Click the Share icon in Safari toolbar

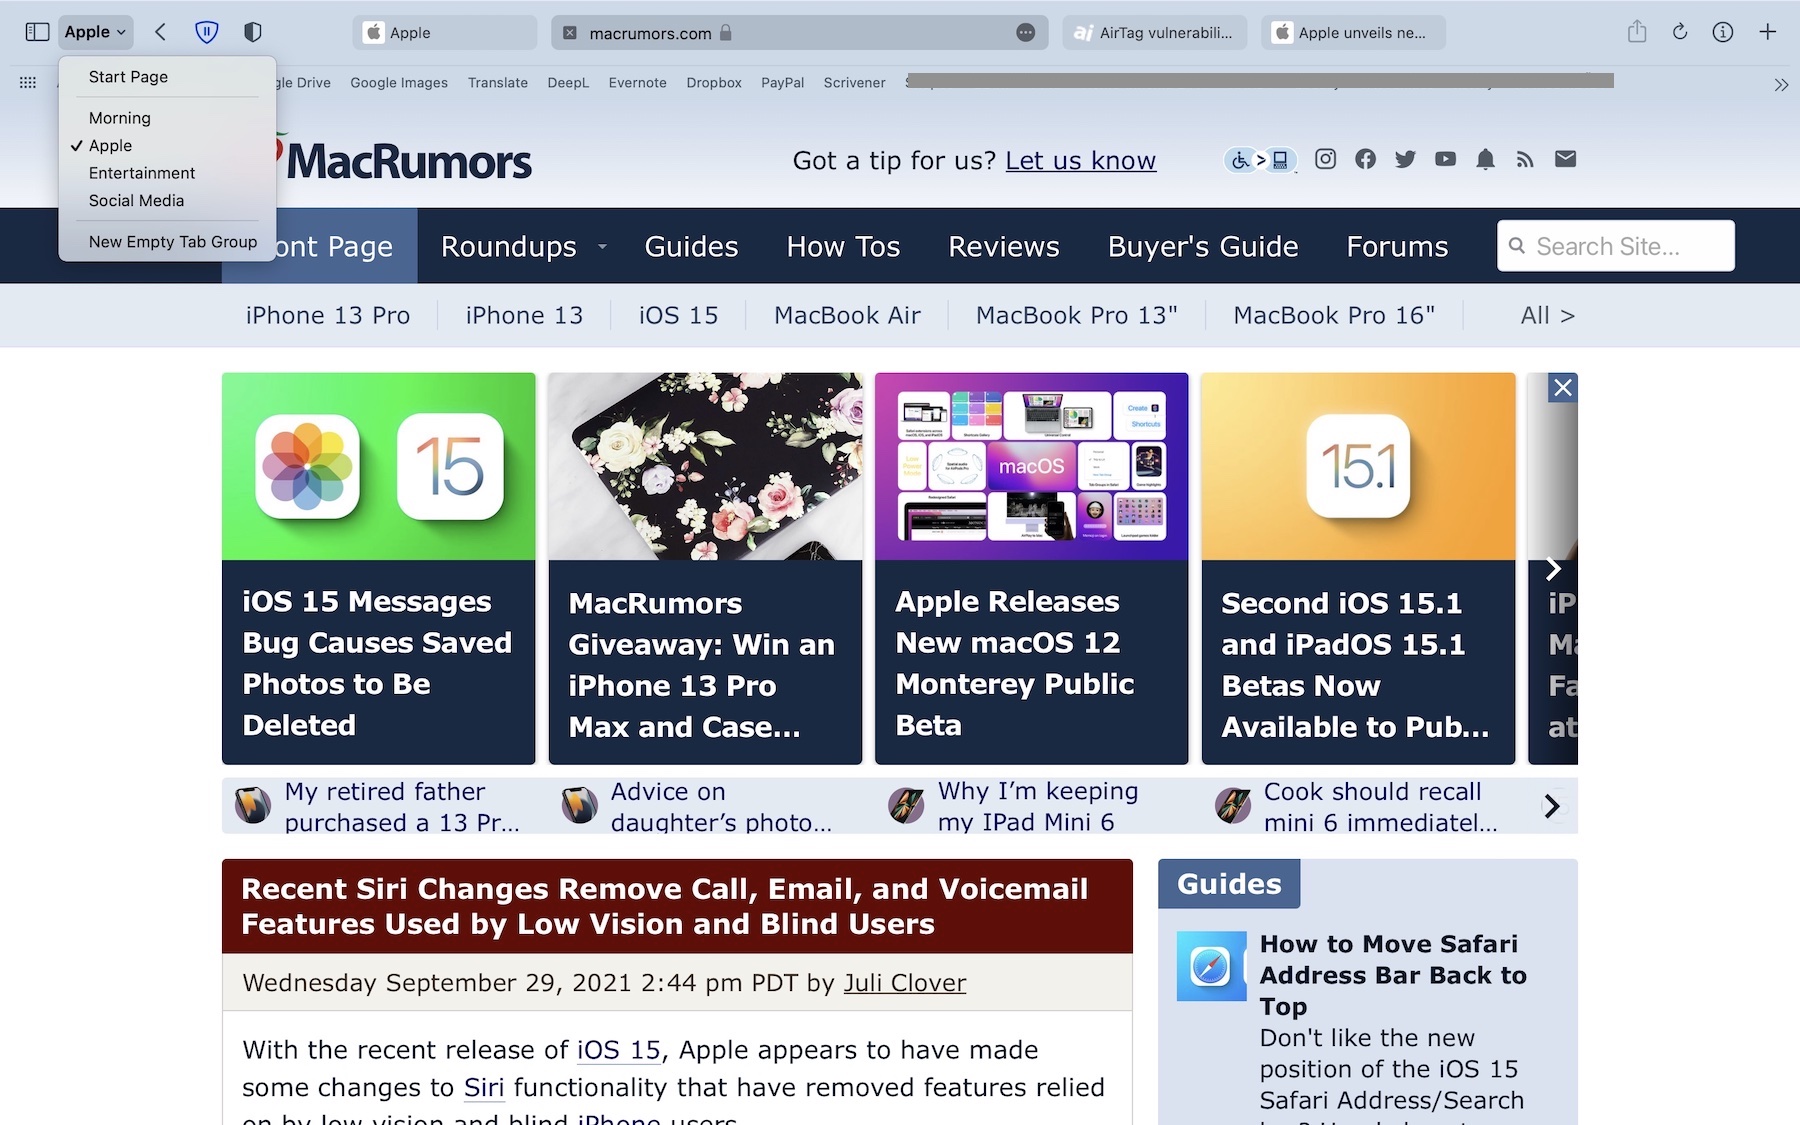(x=1637, y=32)
